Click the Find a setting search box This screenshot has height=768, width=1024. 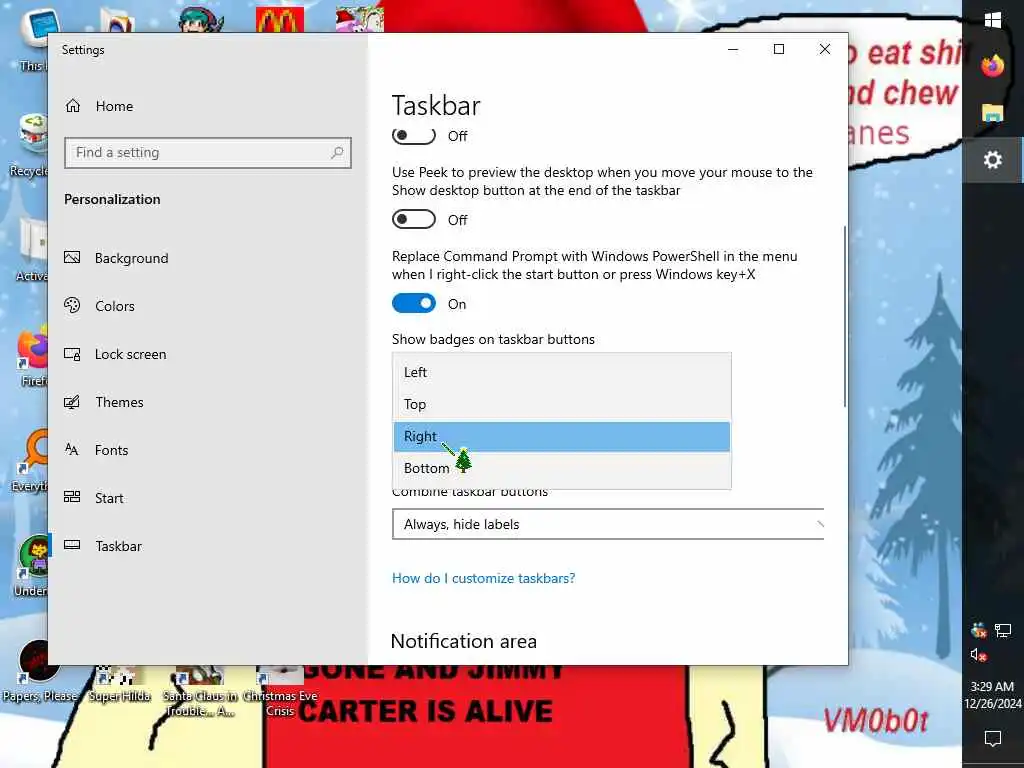pyautogui.click(x=208, y=153)
